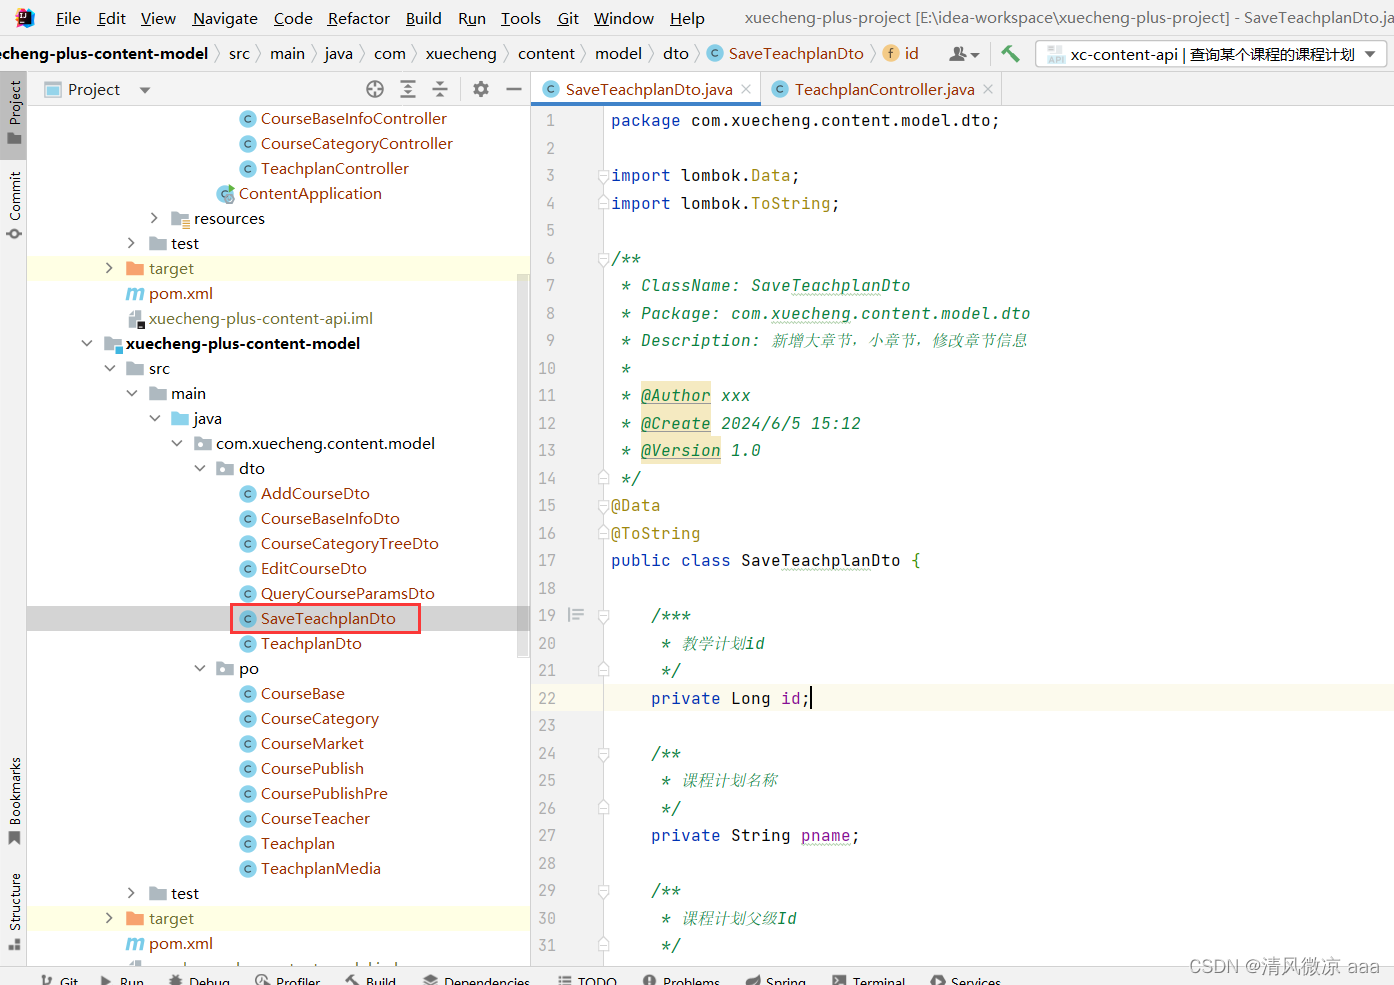
Task: Fold the Javadoc comment at line 6
Action: [x=603, y=258]
